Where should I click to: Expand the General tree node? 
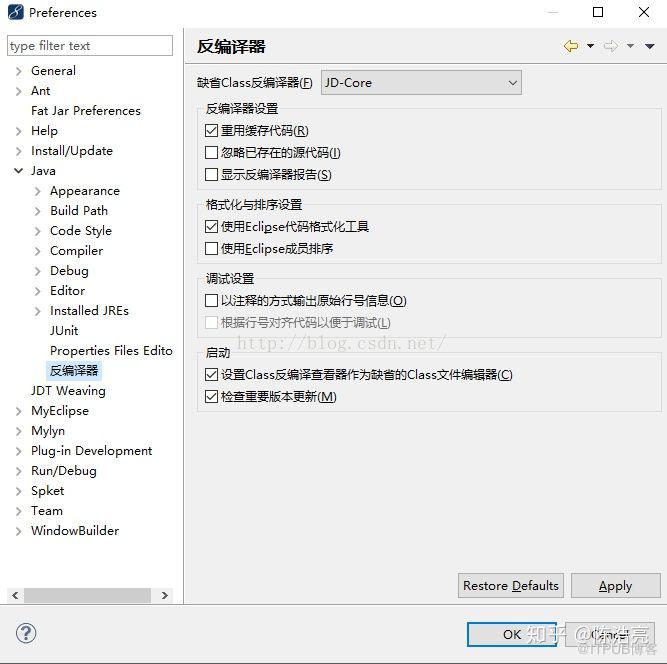[18, 71]
